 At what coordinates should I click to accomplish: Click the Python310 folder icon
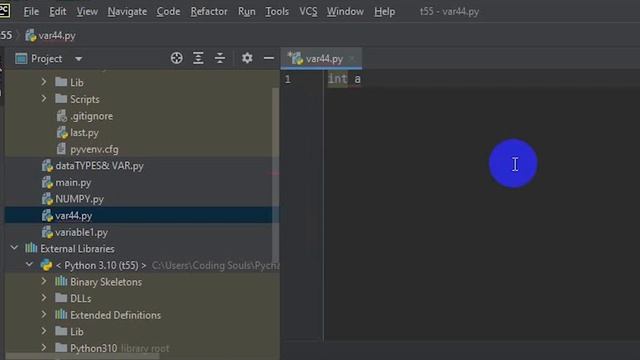pos(61,348)
